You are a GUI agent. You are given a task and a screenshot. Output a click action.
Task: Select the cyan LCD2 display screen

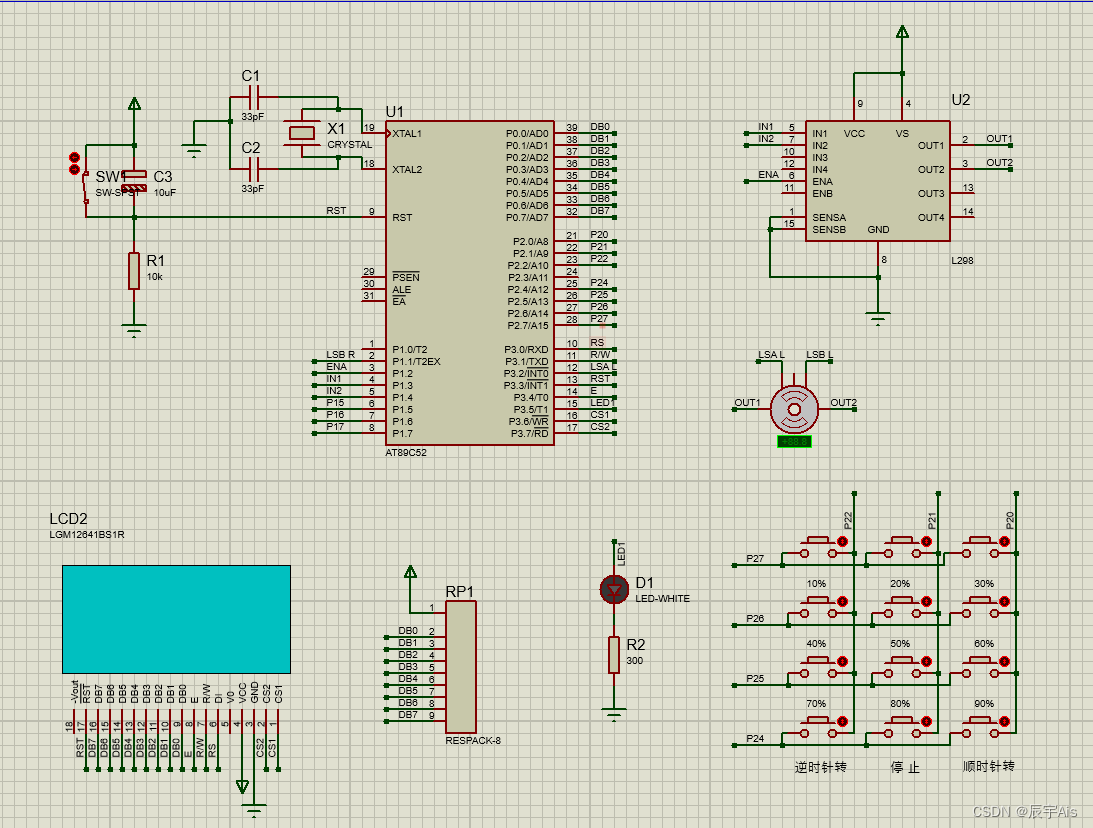point(176,620)
